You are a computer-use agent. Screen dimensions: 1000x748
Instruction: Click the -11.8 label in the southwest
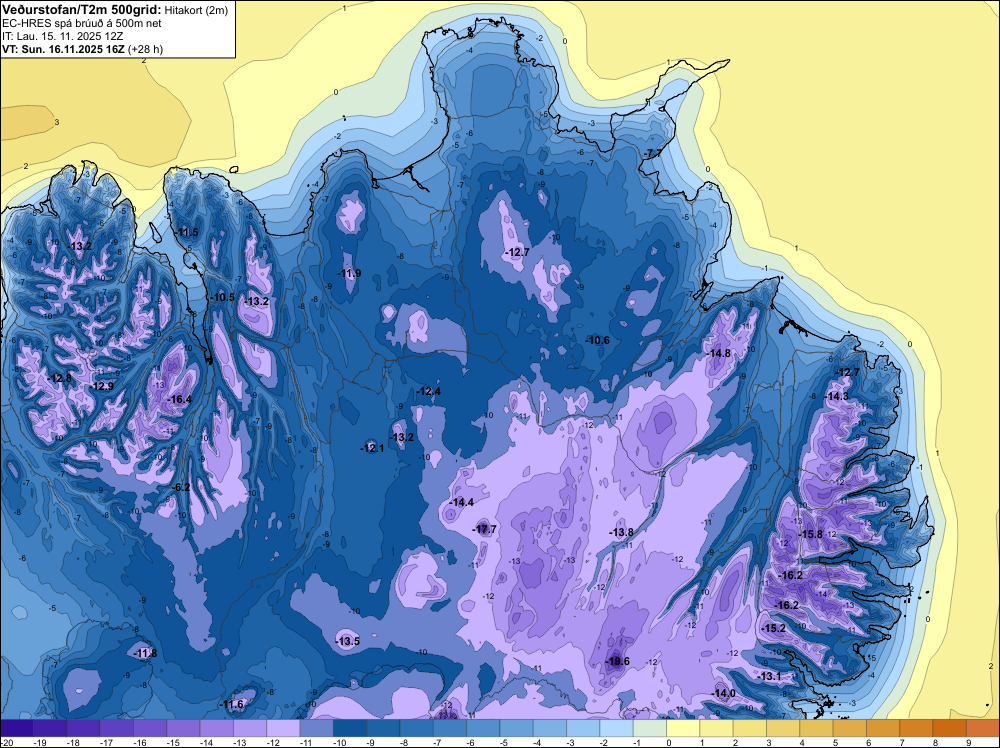(145, 653)
